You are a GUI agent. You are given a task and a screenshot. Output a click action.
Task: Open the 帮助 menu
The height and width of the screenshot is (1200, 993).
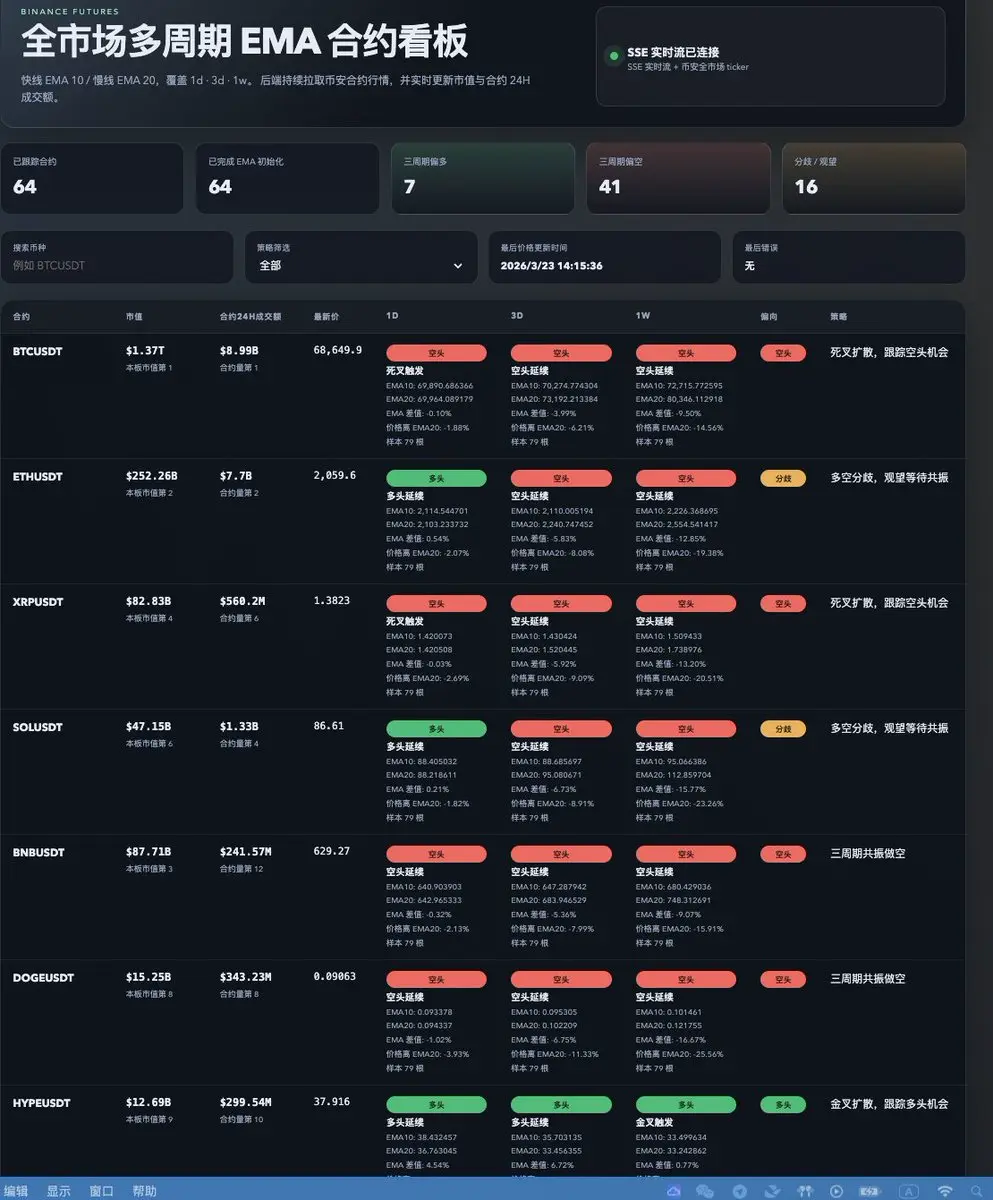[x=144, y=1191]
